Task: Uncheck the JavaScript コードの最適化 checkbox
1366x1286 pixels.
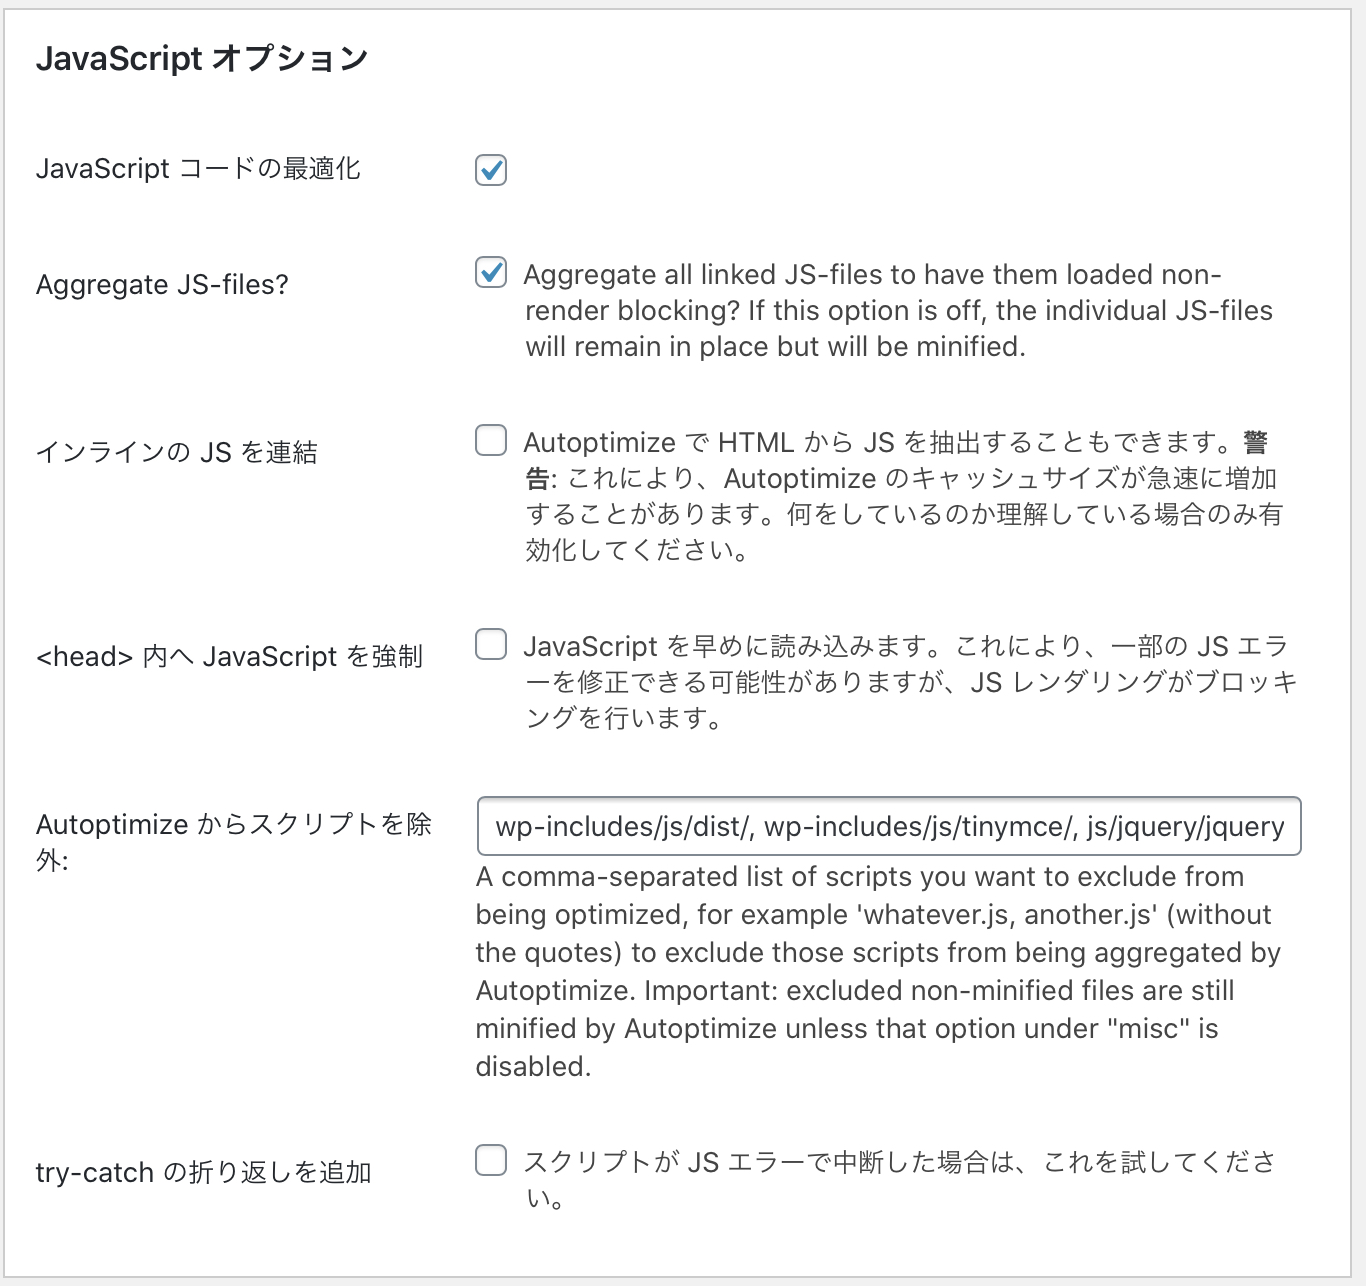Action: pos(491,170)
